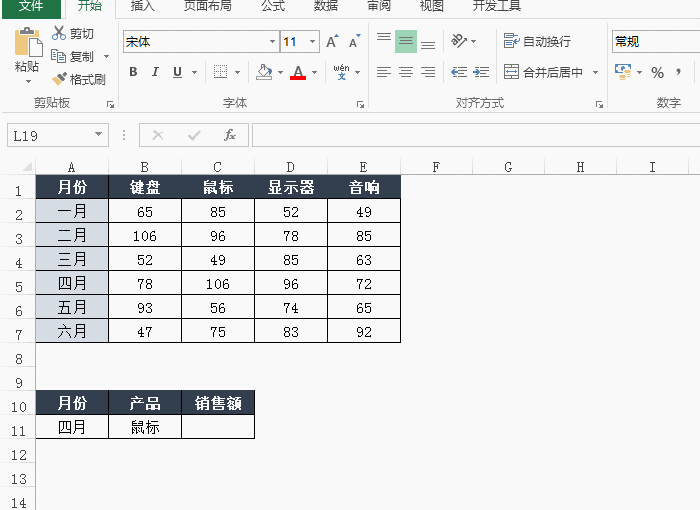Viewport: 700px width, 510px height.
Task: Switch to the 公式 Formulas tab
Action: click(273, 6)
